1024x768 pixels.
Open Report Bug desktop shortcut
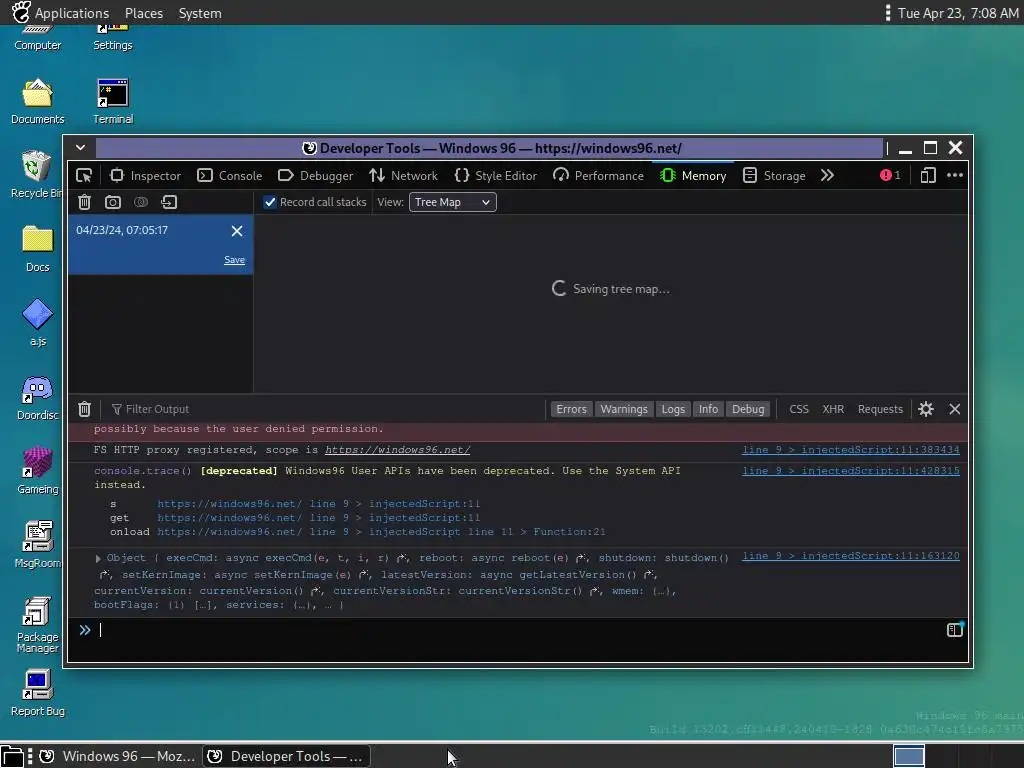(37, 693)
